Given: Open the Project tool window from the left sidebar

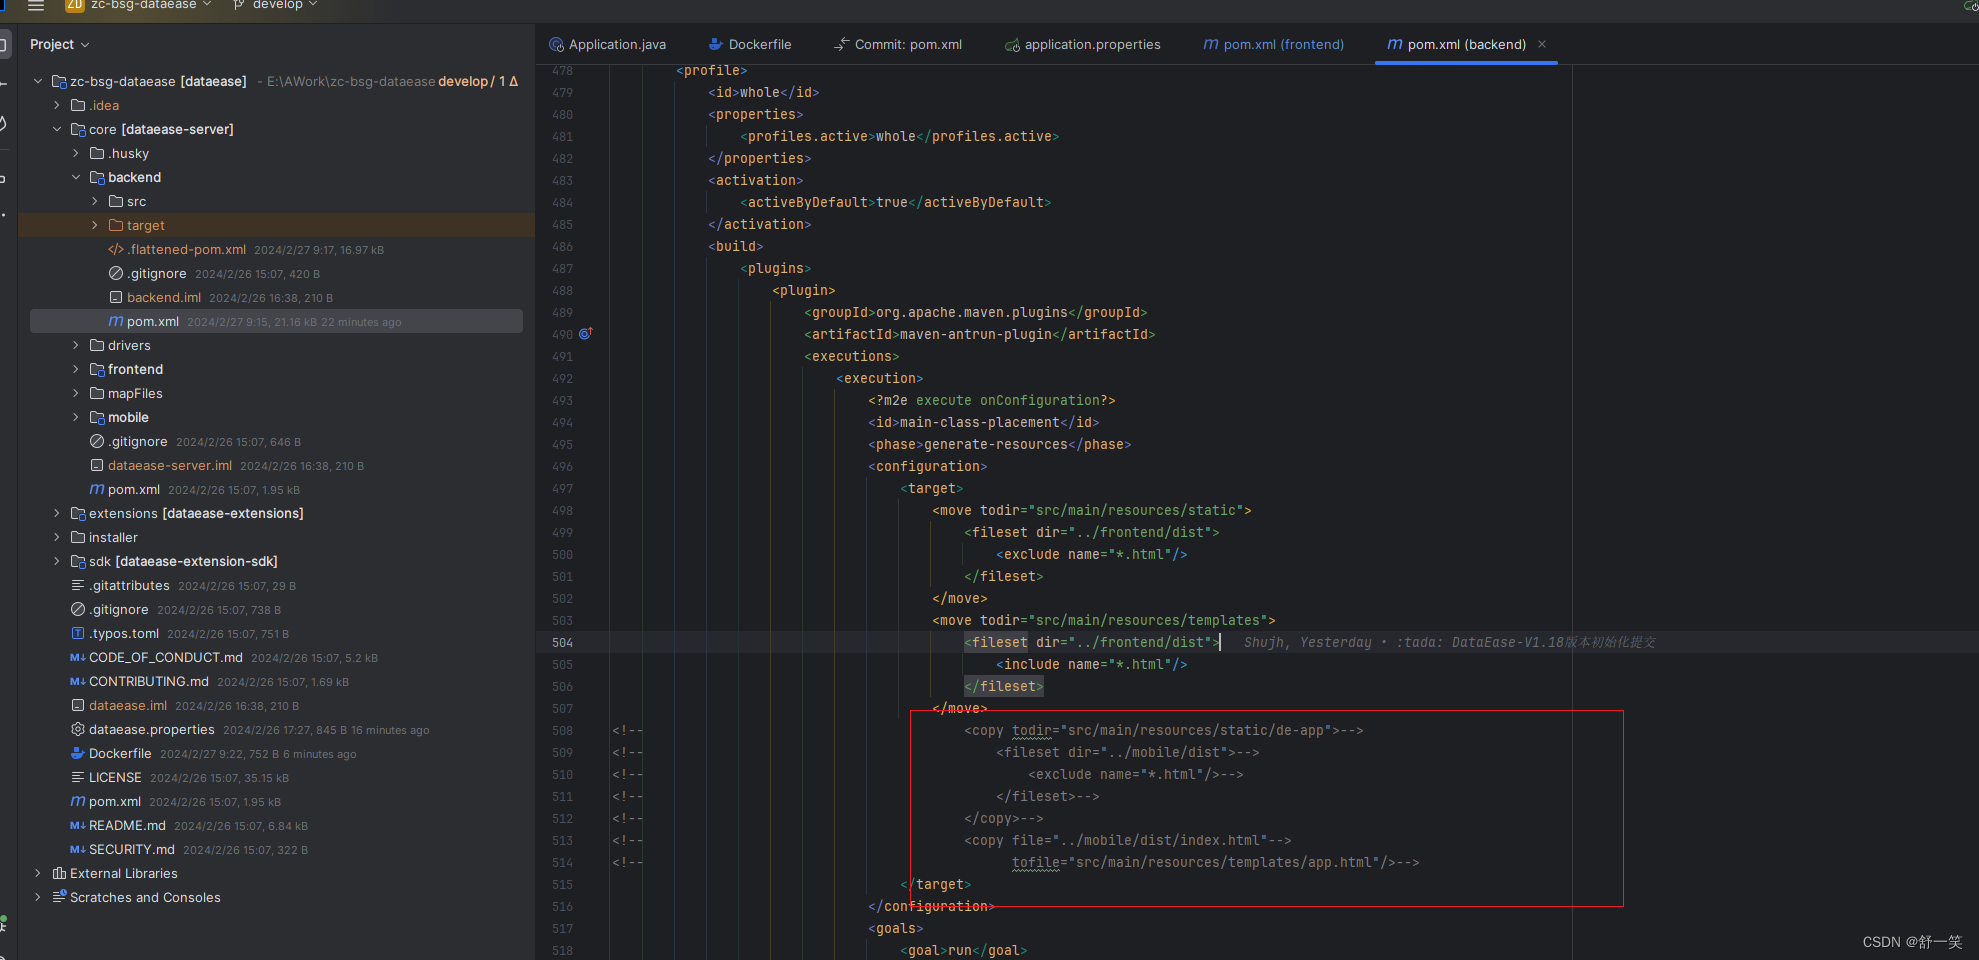Looking at the screenshot, I should point(4,44).
